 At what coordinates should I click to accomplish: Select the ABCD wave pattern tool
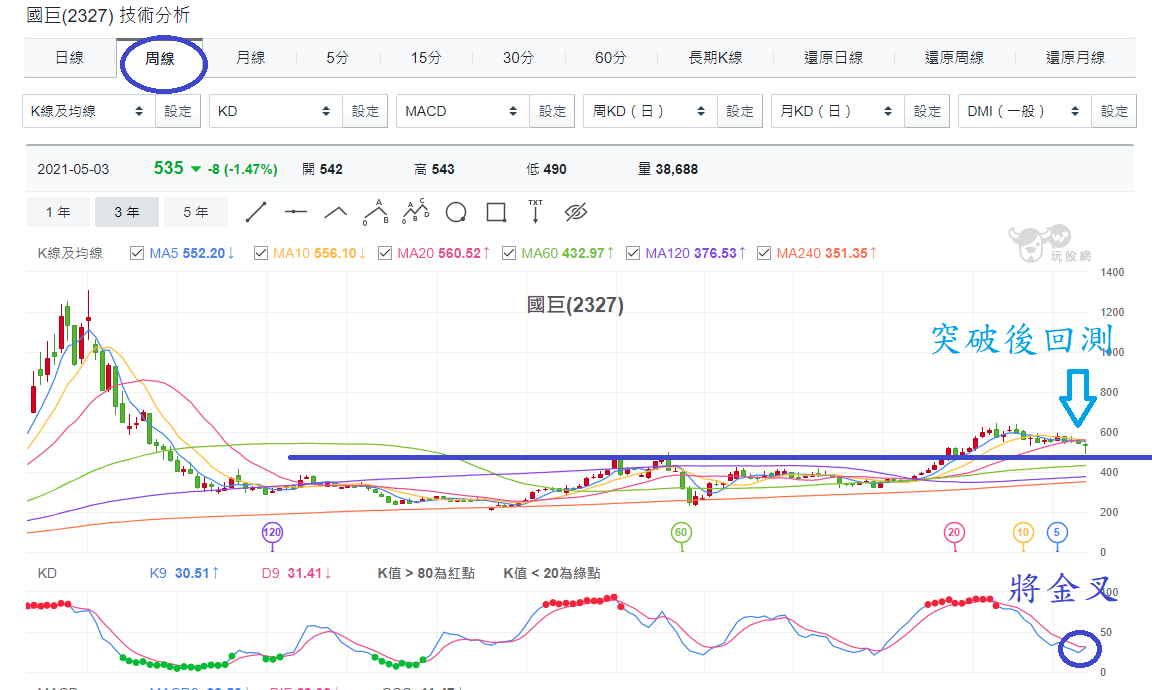(416, 212)
